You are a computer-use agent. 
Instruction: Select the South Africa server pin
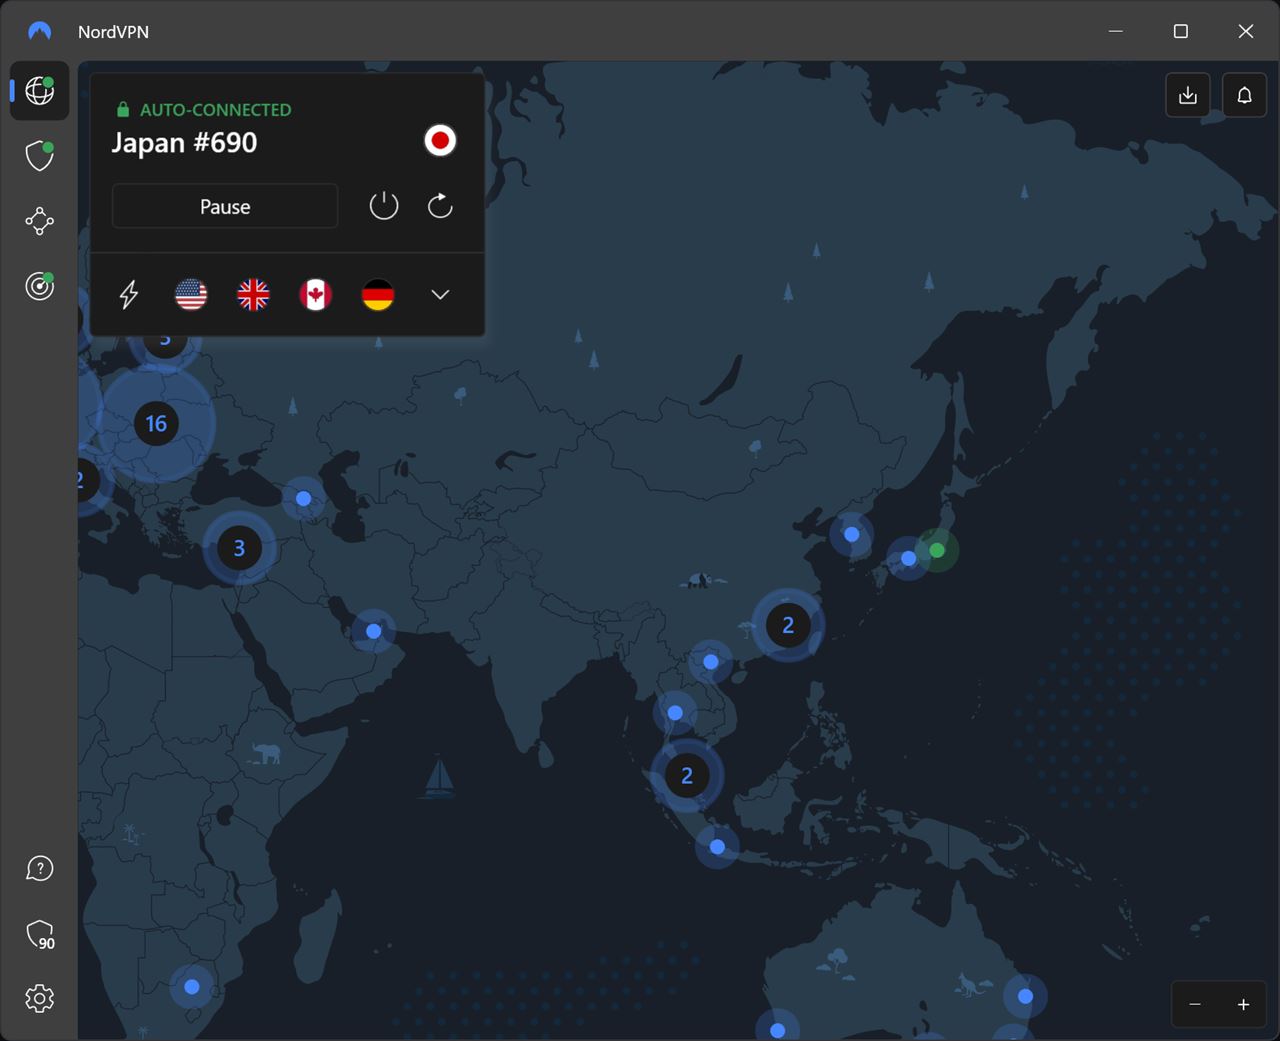coord(192,986)
